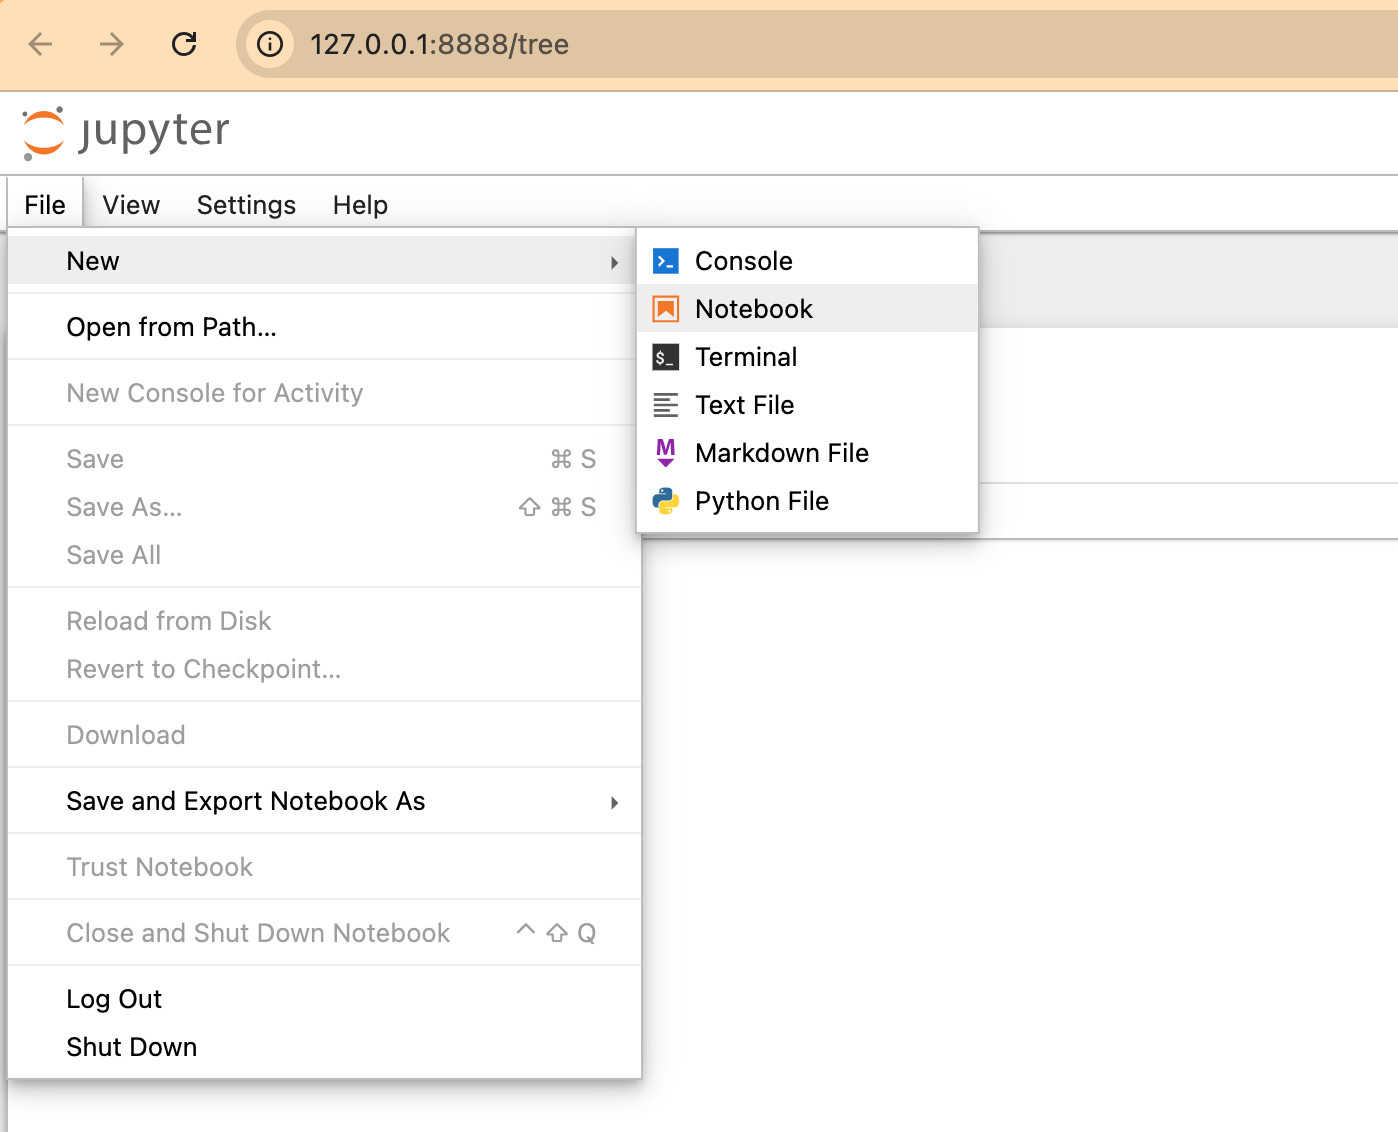This screenshot has height=1132, width=1398.
Task: Click the Terminal icon in submenu
Action: click(x=665, y=357)
